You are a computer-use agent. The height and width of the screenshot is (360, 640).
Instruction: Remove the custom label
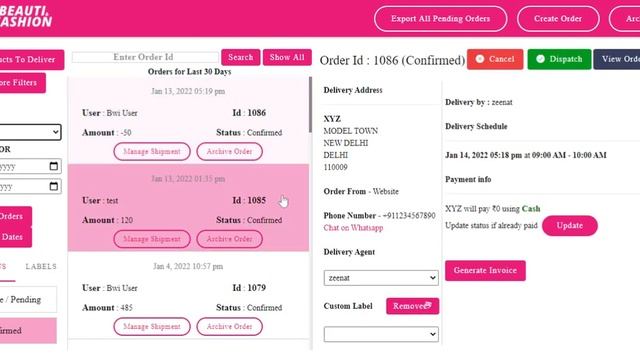412,306
